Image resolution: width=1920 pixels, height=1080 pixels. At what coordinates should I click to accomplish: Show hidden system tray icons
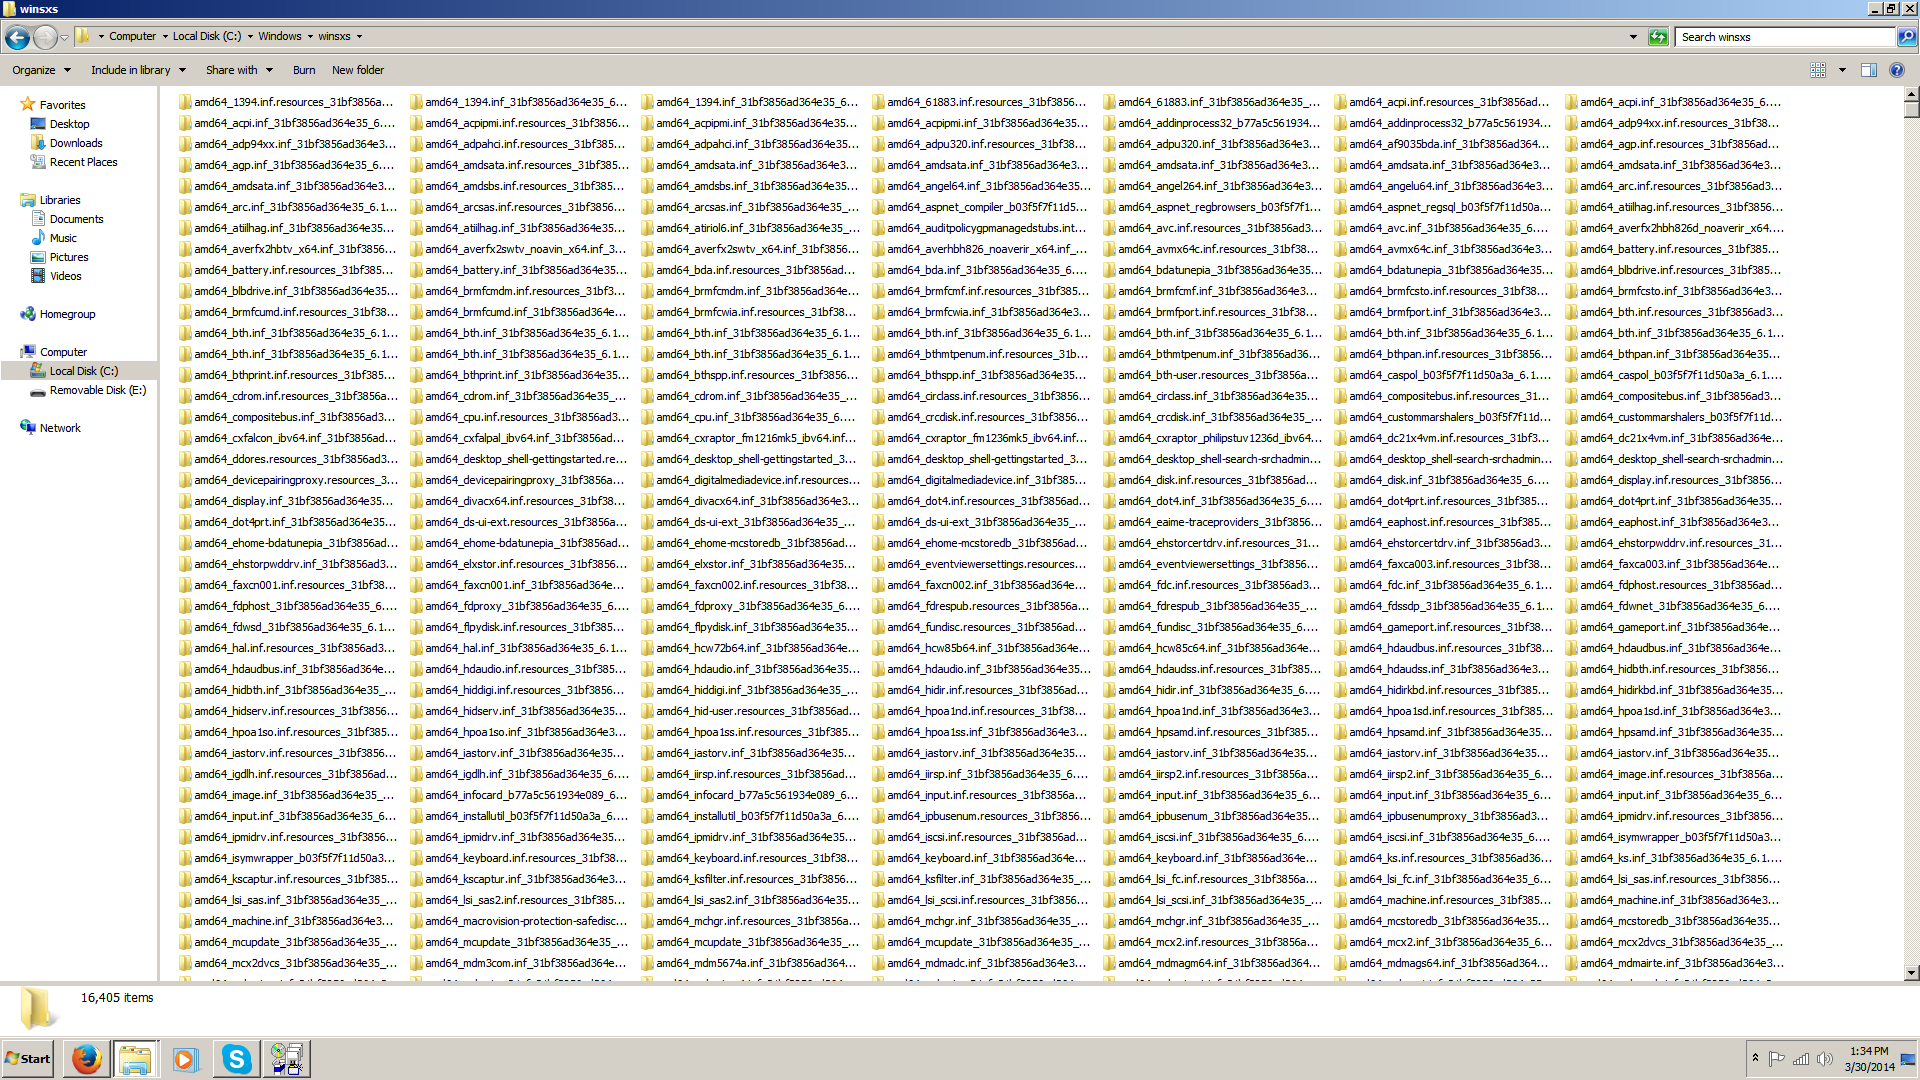[x=1755, y=1058]
